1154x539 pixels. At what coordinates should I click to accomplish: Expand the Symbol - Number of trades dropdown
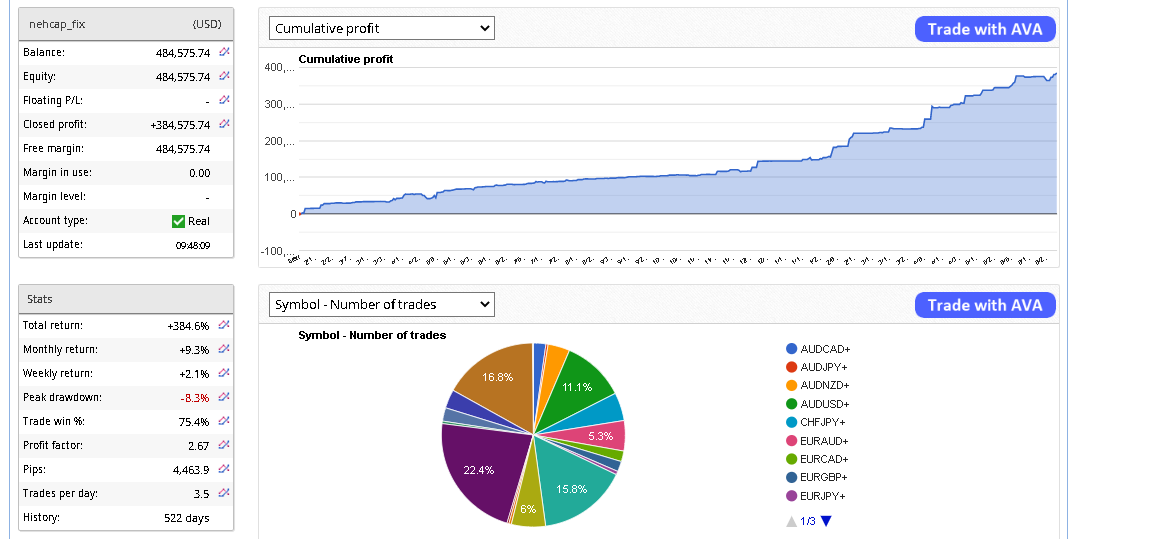382,304
